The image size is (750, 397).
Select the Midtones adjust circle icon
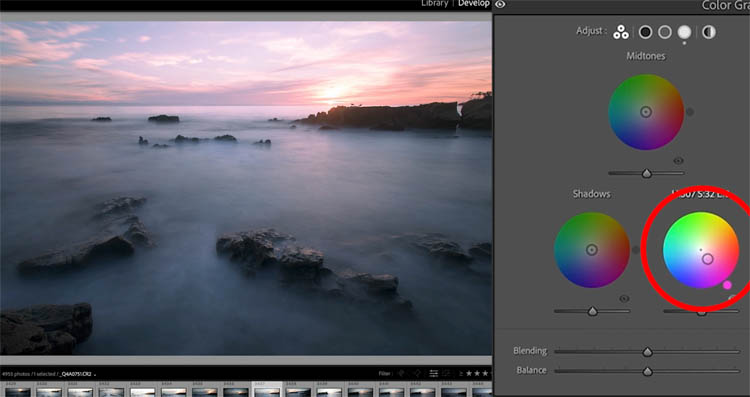click(665, 32)
